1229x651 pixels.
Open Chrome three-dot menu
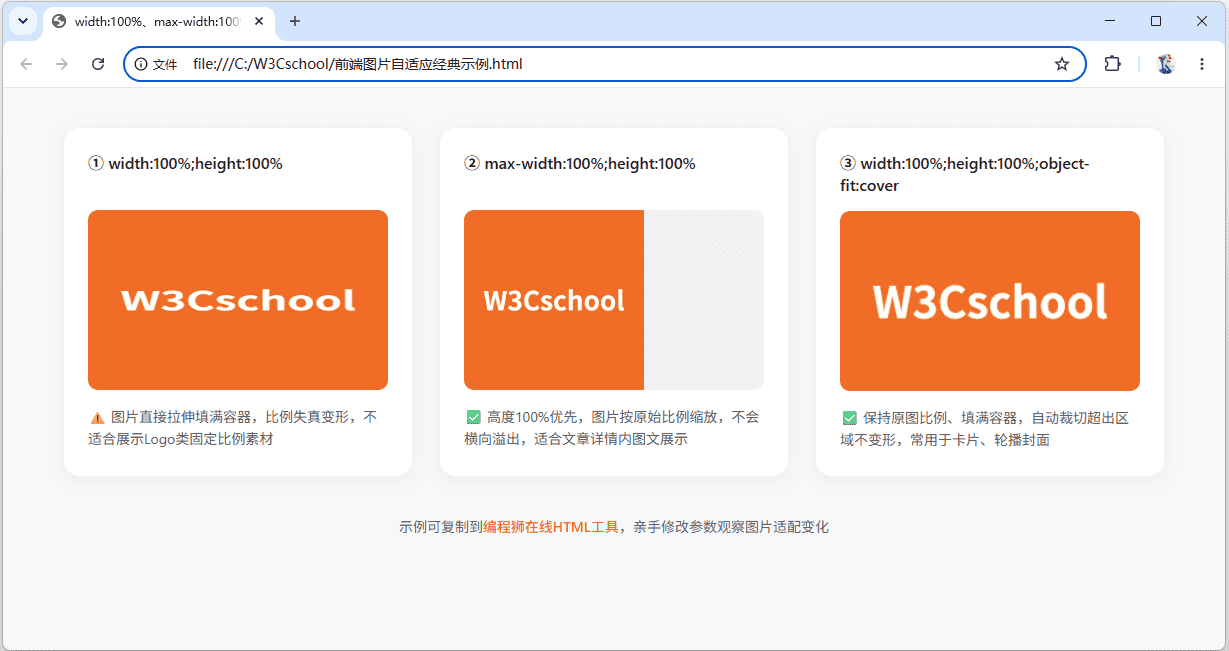[1202, 64]
